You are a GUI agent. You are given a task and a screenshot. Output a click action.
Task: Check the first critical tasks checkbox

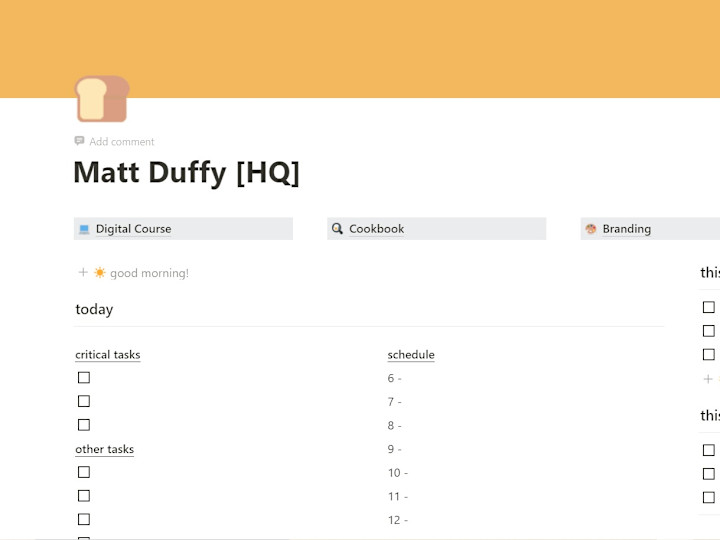[84, 377]
